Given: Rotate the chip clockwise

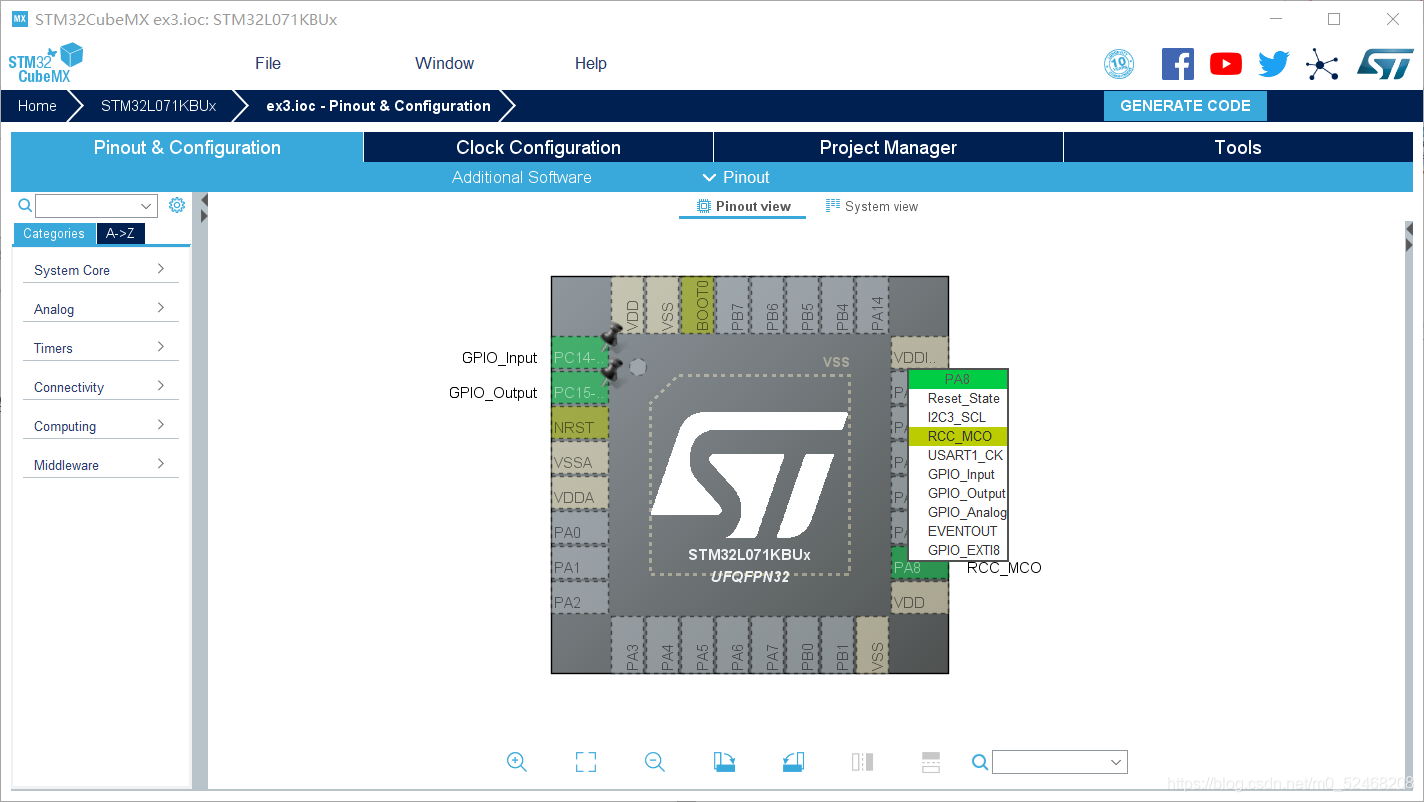Looking at the screenshot, I should point(724,762).
